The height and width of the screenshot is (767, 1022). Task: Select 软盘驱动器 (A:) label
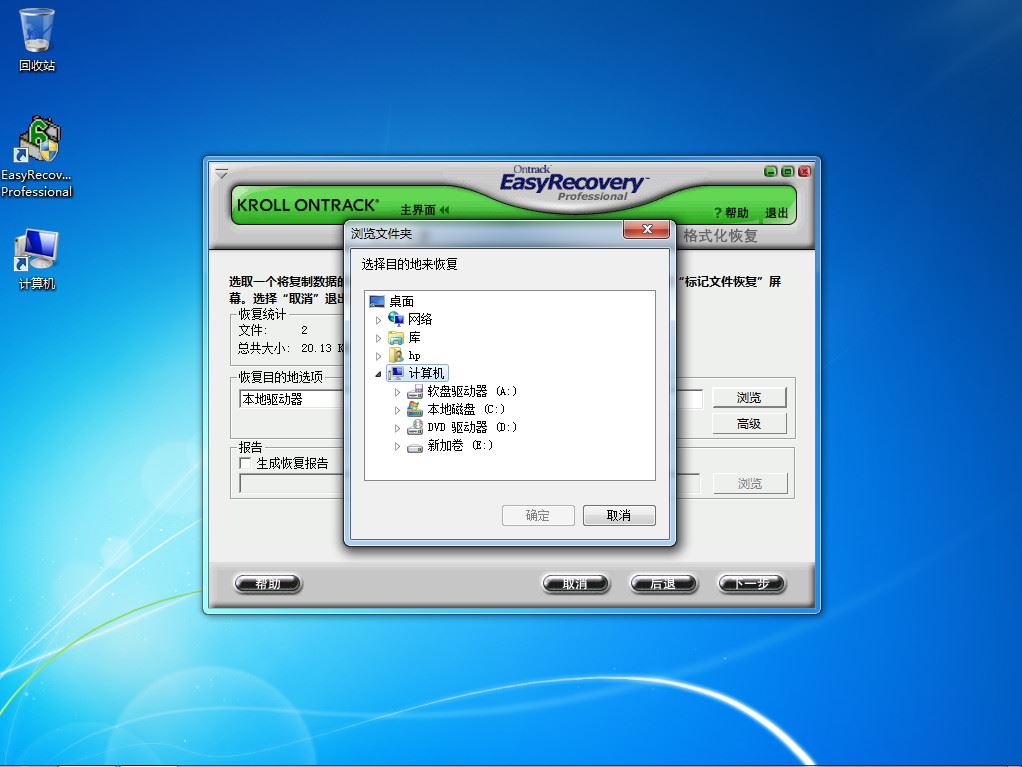click(x=473, y=391)
